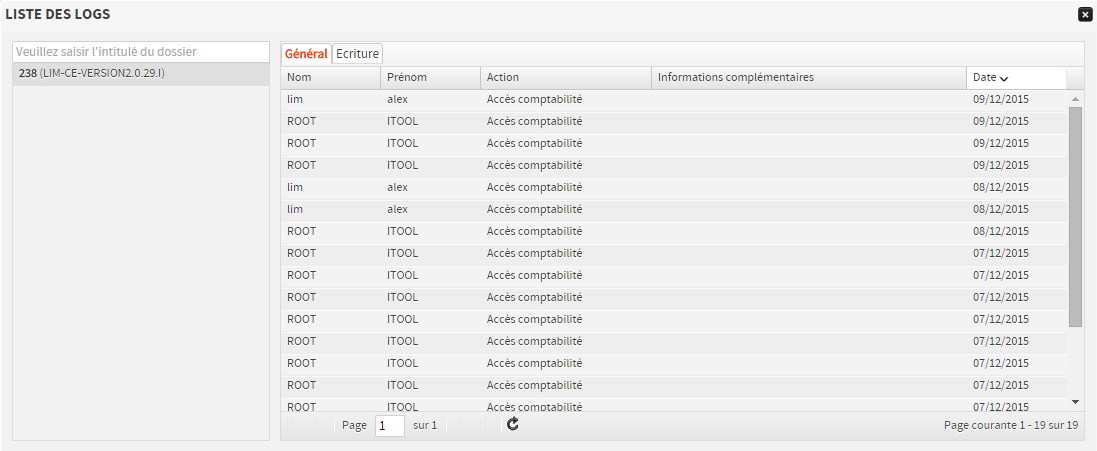Click the Date column header label
The width and height of the screenshot is (1097, 451).
pos(984,78)
